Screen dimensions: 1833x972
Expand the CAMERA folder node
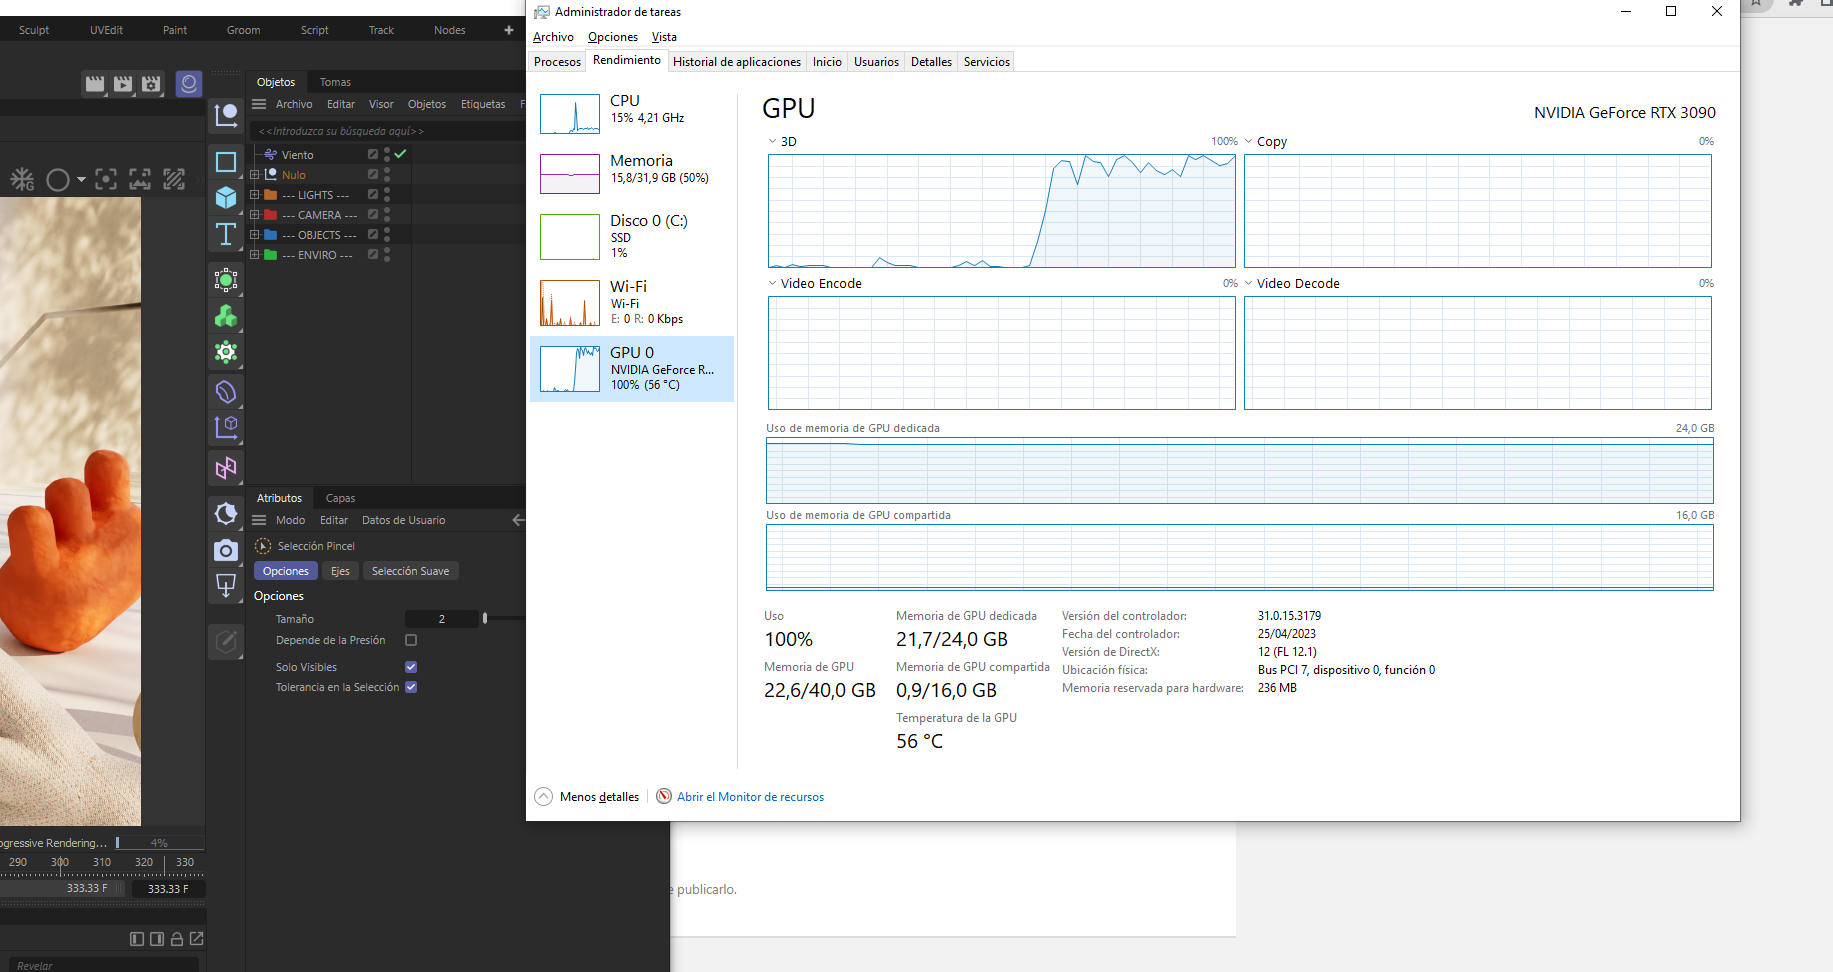click(255, 215)
